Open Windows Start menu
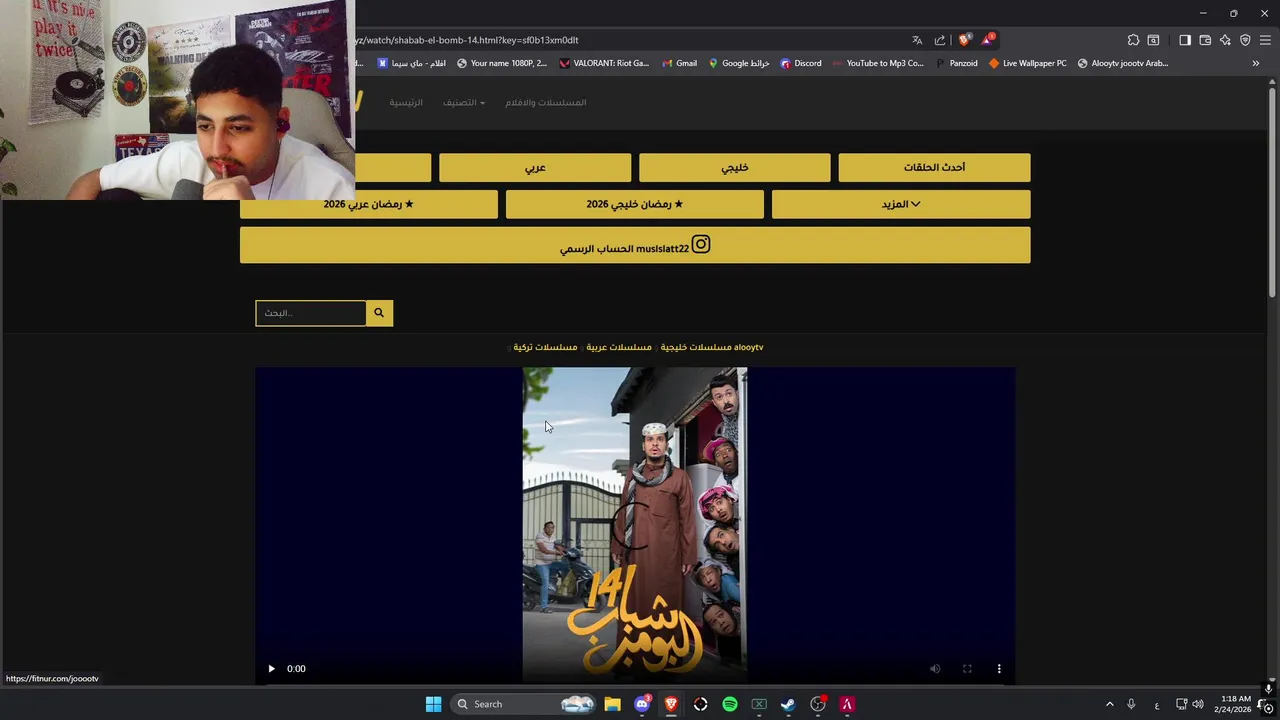Image resolution: width=1280 pixels, height=720 pixels. coord(433,704)
